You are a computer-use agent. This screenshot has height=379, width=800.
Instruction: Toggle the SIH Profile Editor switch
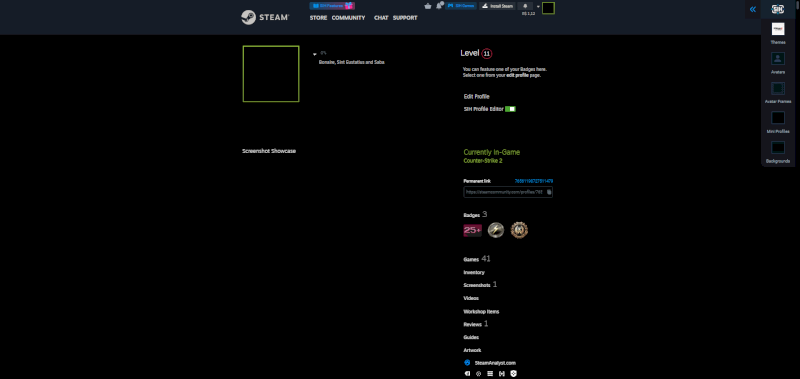point(510,109)
